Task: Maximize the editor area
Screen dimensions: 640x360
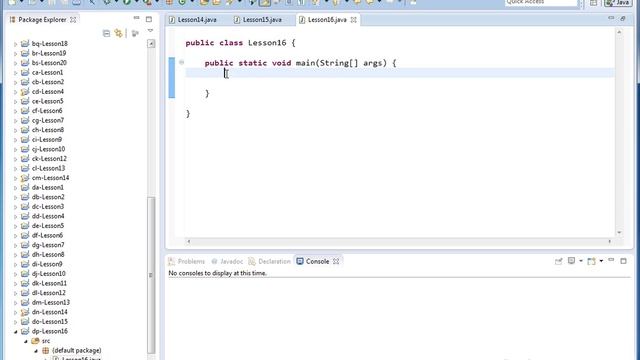Action: [x=623, y=18]
